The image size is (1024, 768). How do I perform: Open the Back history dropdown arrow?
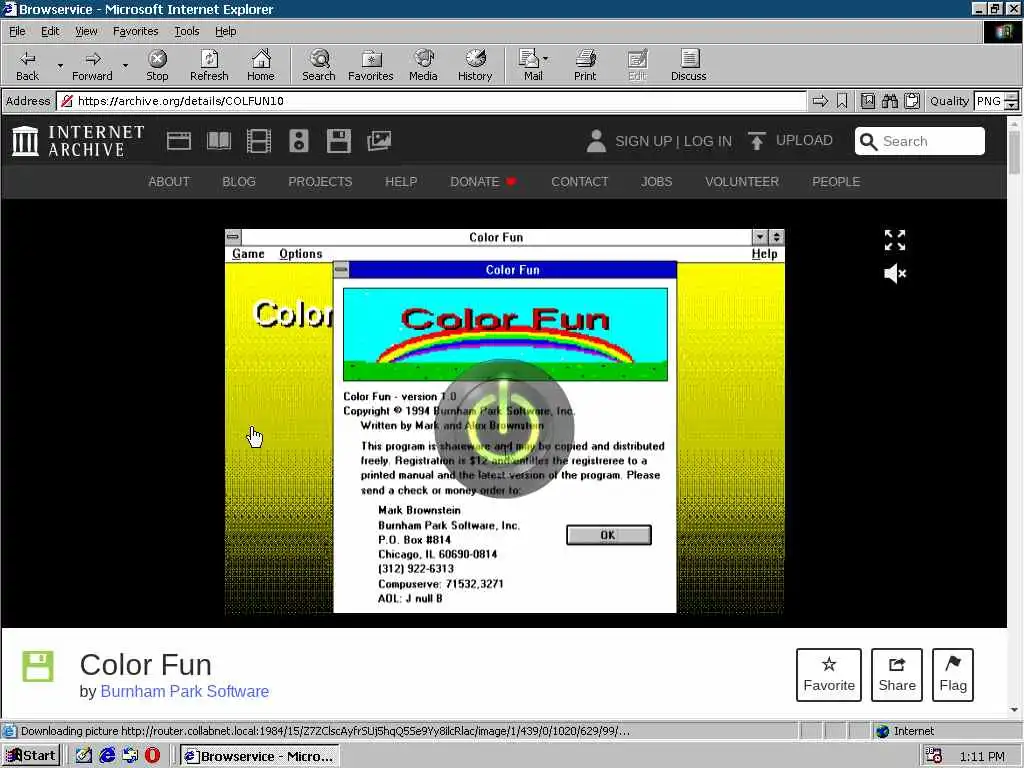pos(60,65)
